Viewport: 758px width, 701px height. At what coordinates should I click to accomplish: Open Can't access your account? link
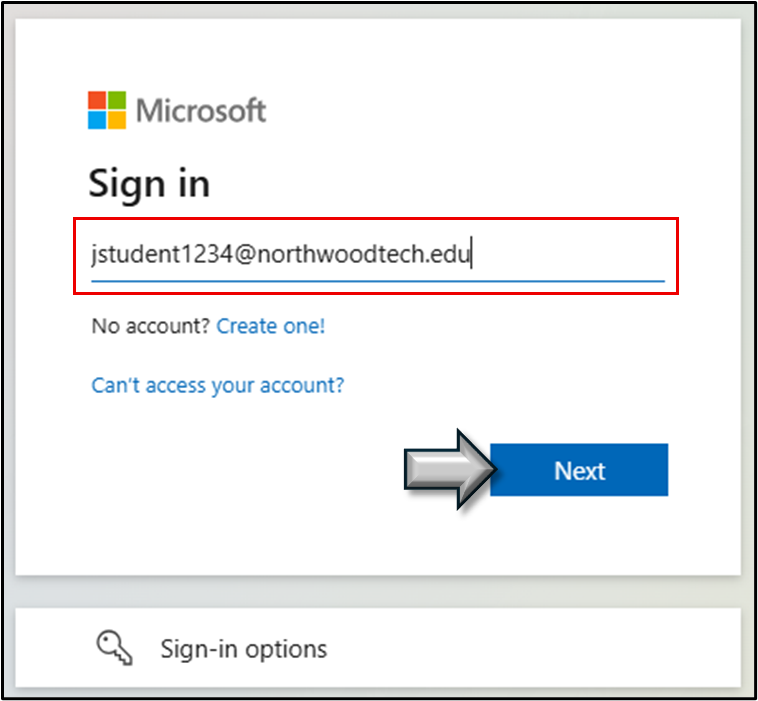coord(218,386)
